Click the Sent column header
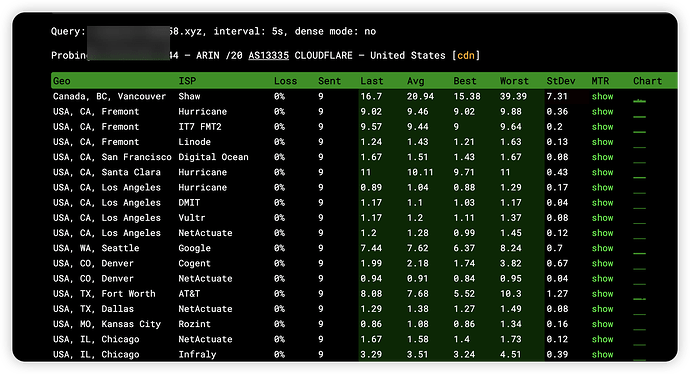 pyautogui.click(x=329, y=81)
